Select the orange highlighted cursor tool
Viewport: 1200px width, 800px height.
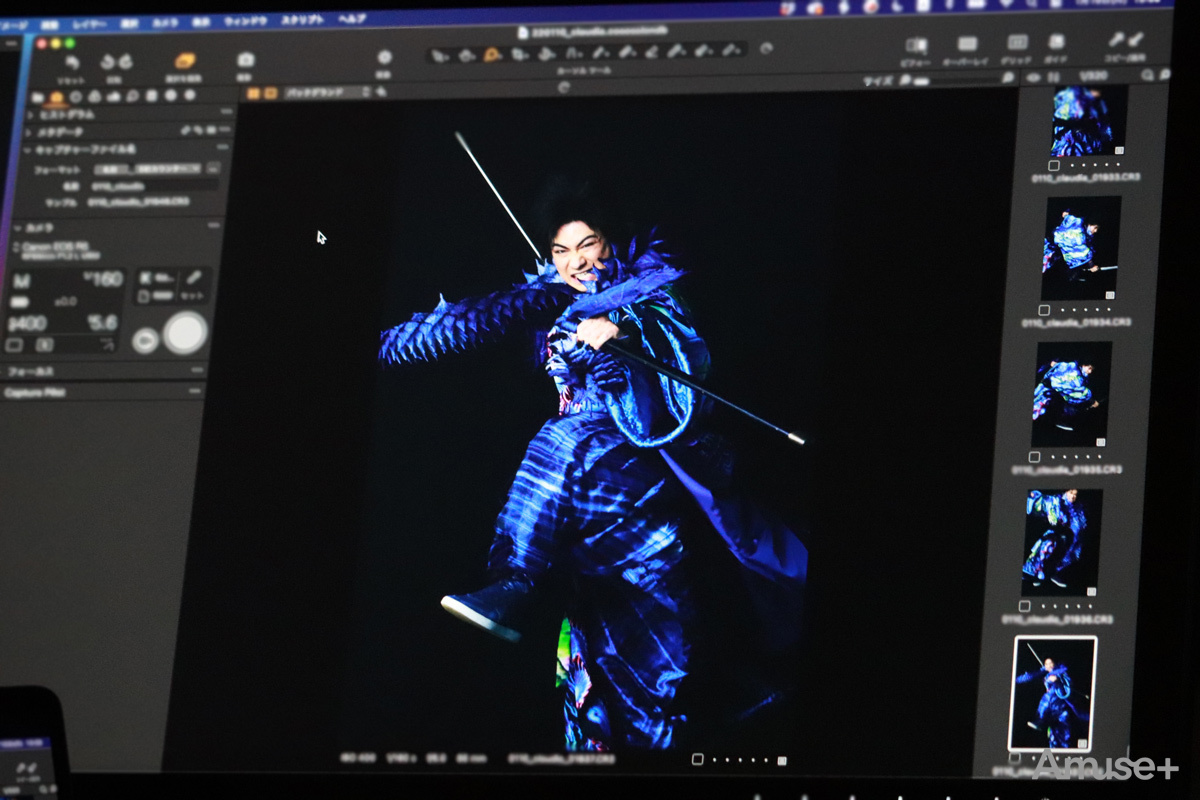(x=492, y=54)
